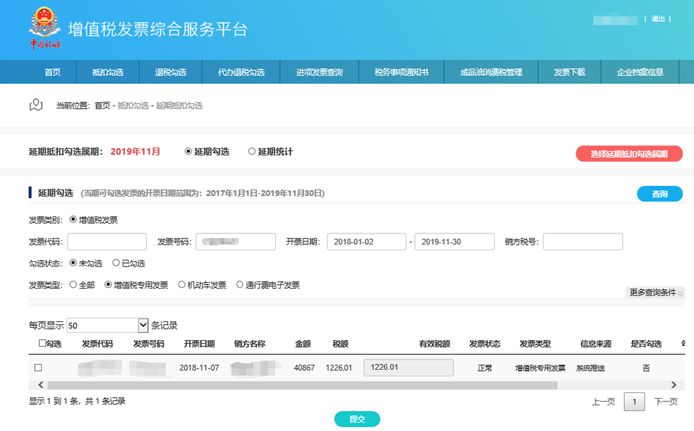Click the 系统推送 source cell
Viewport: 694px width, 431px height.
(x=590, y=368)
